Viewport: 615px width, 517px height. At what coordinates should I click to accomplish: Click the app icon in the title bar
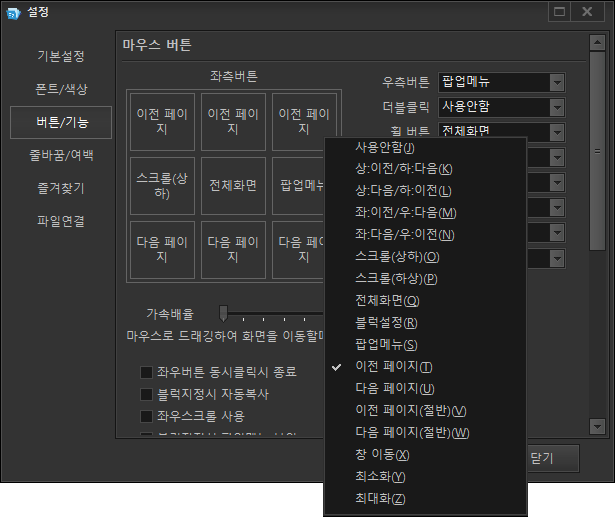(x=13, y=13)
